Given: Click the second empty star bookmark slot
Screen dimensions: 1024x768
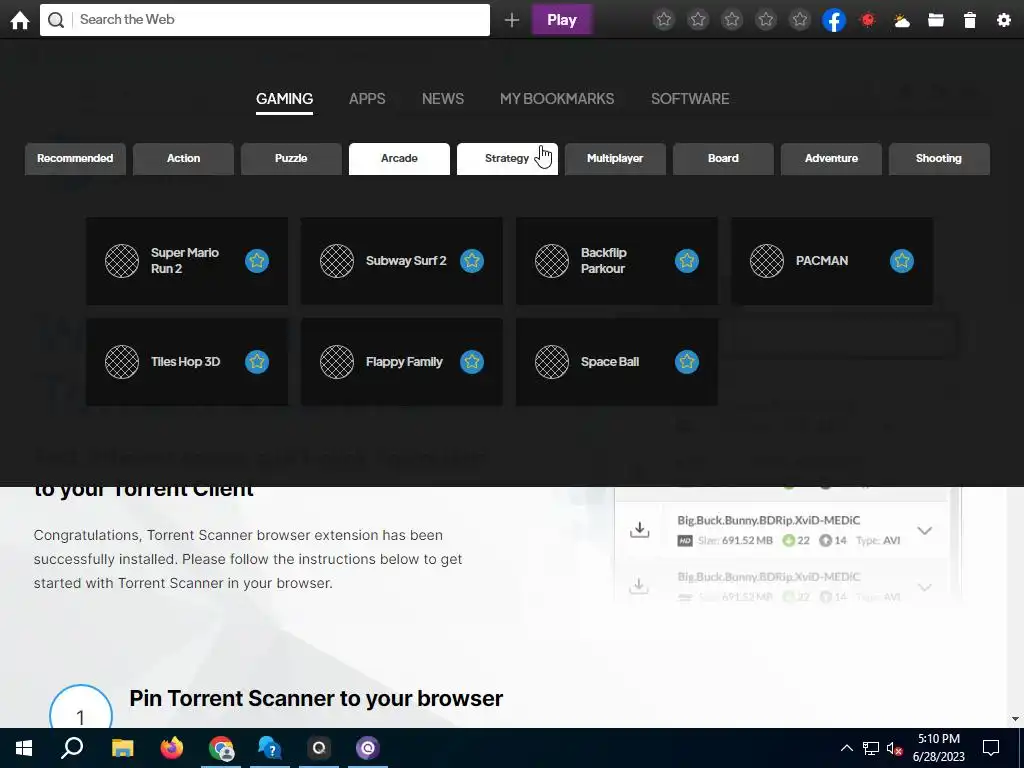Looking at the screenshot, I should point(698,20).
